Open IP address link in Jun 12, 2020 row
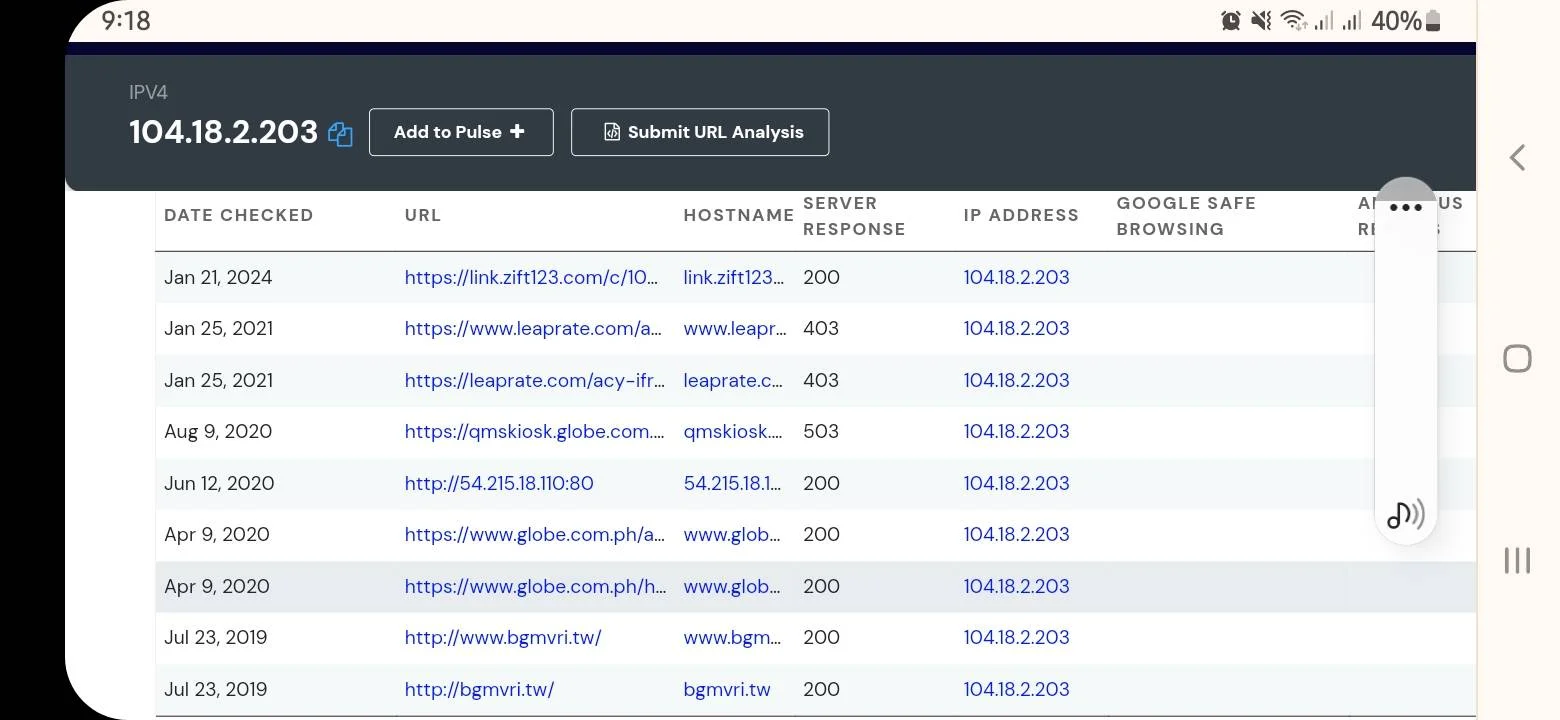 [1016, 483]
